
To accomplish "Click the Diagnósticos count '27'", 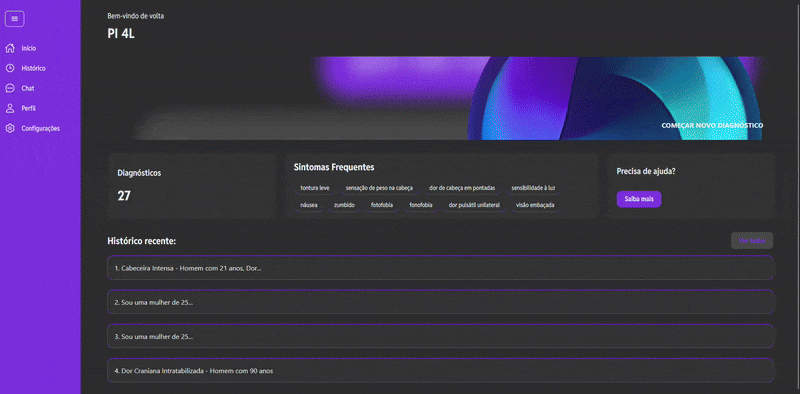I will [124, 195].
